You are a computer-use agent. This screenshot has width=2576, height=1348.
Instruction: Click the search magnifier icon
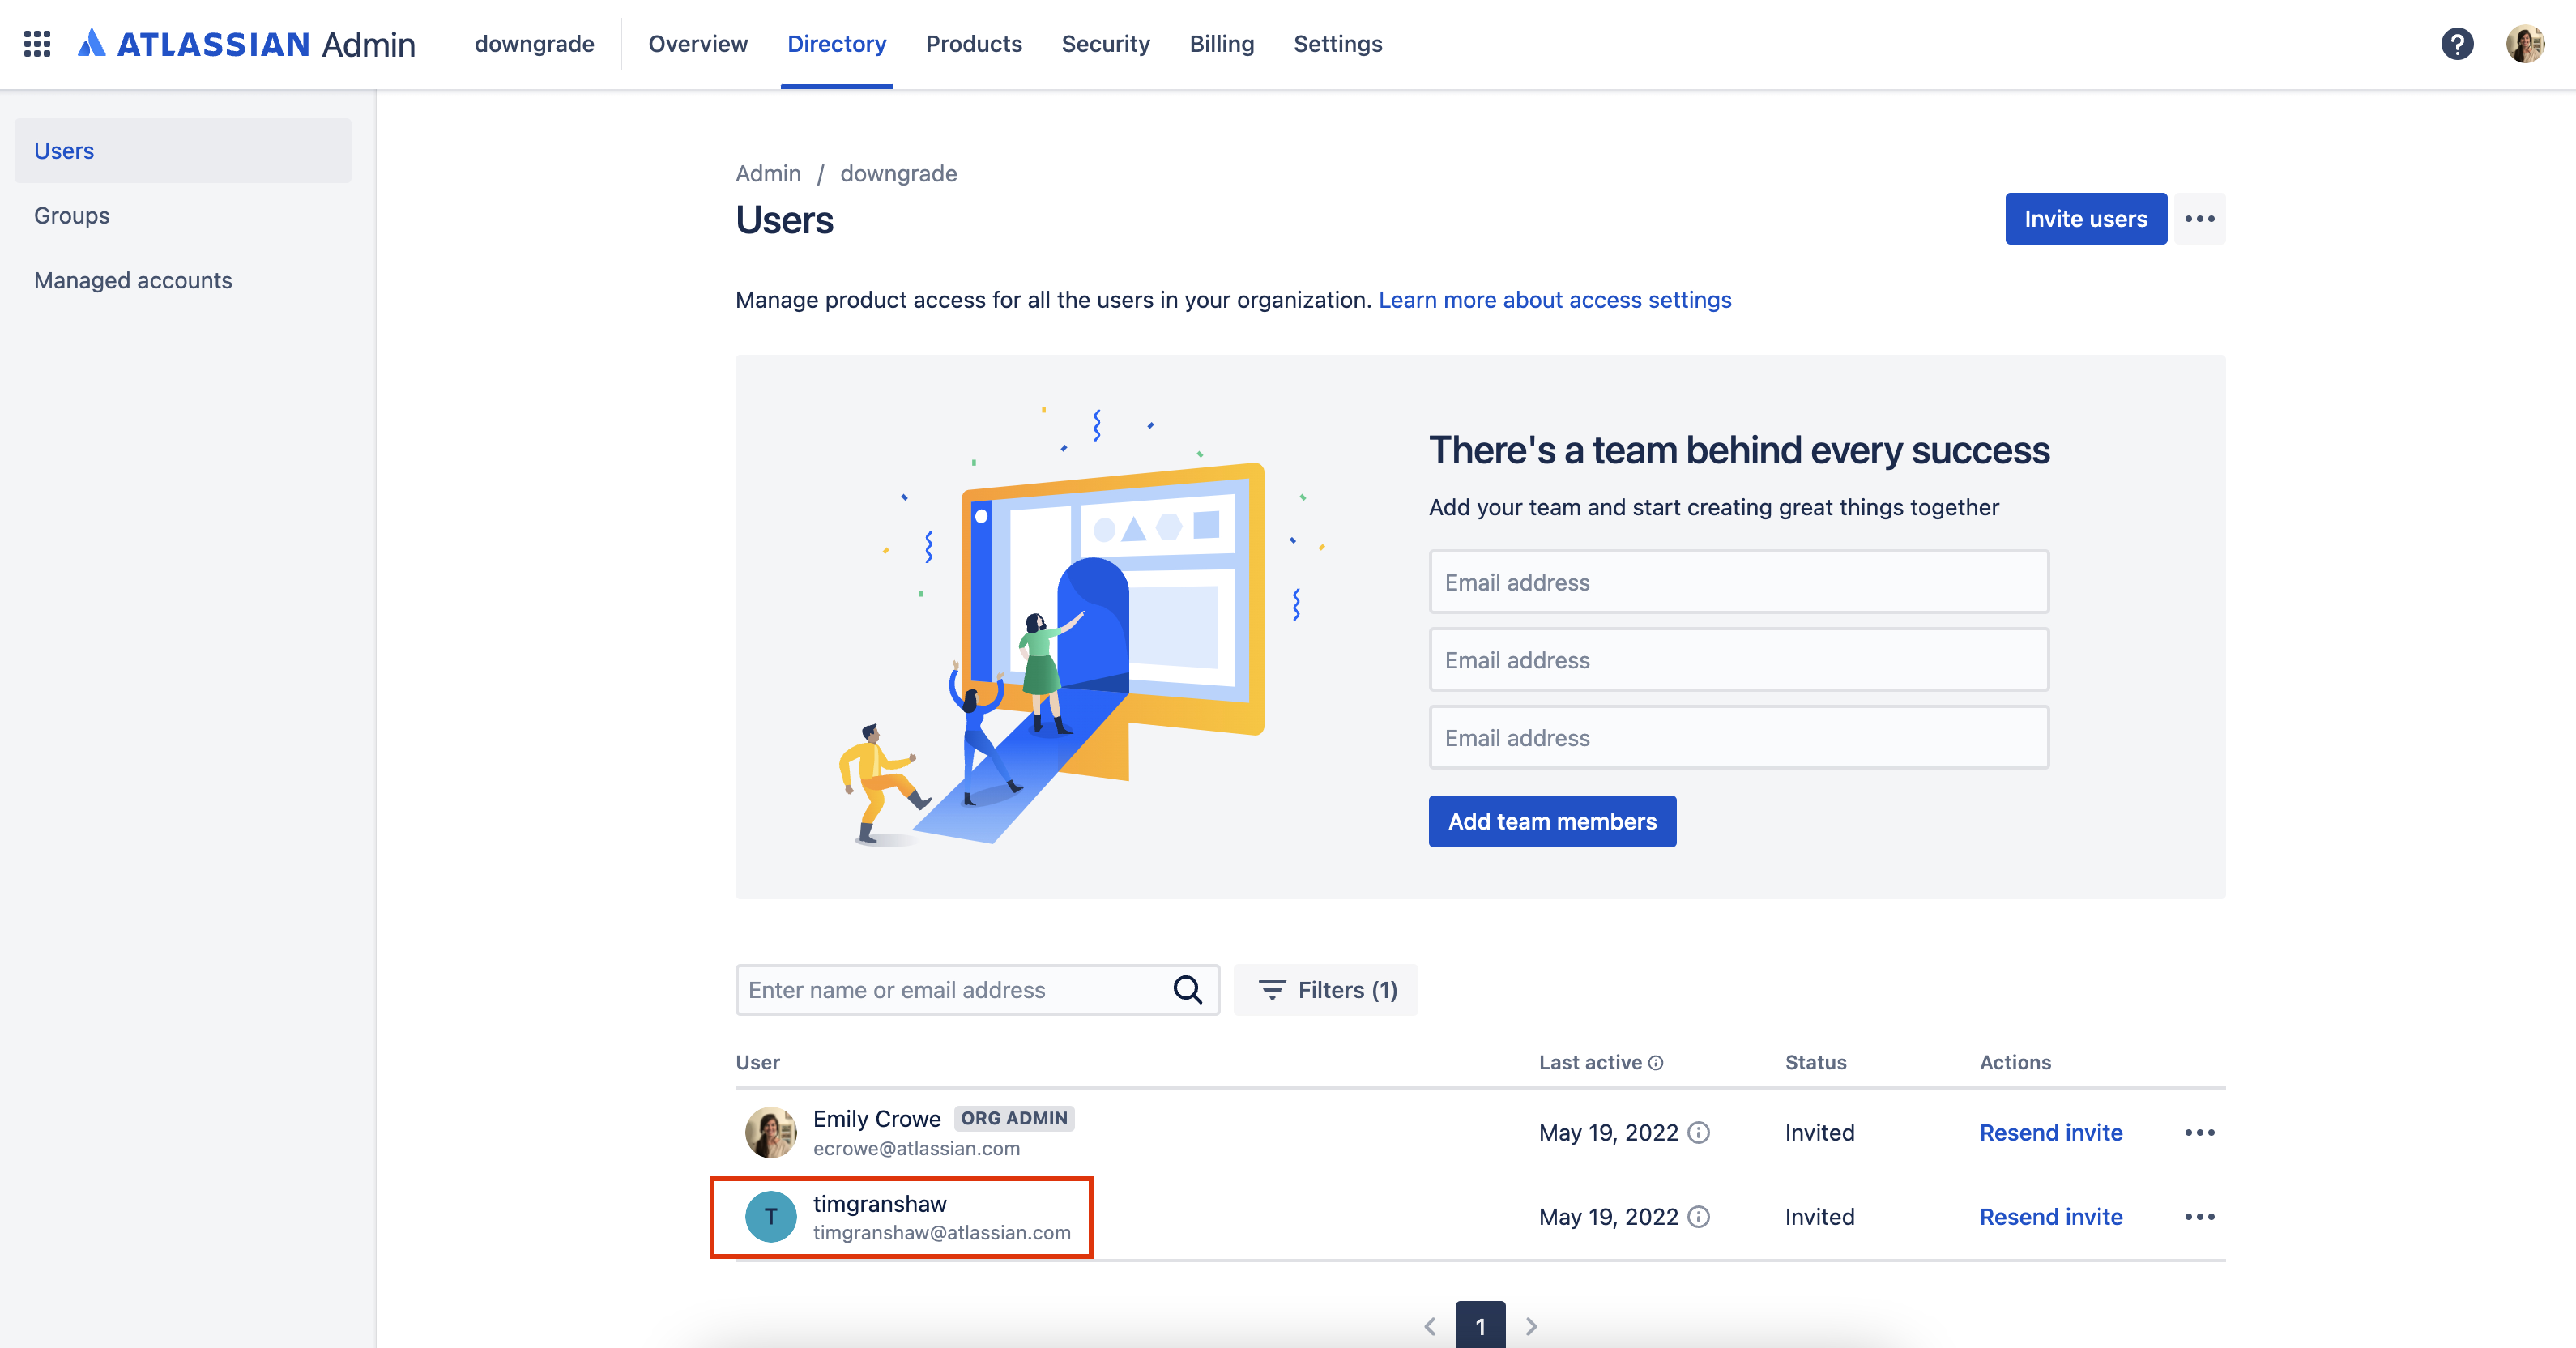point(1187,989)
